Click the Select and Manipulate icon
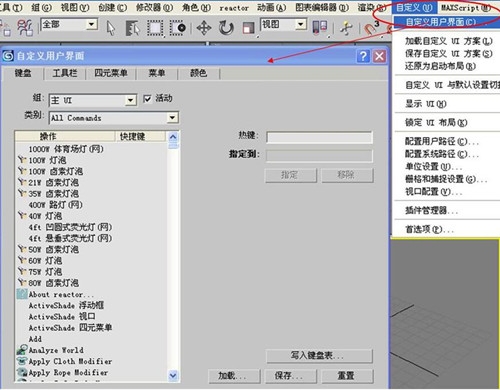The image size is (500, 390). (x=346, y=28)
